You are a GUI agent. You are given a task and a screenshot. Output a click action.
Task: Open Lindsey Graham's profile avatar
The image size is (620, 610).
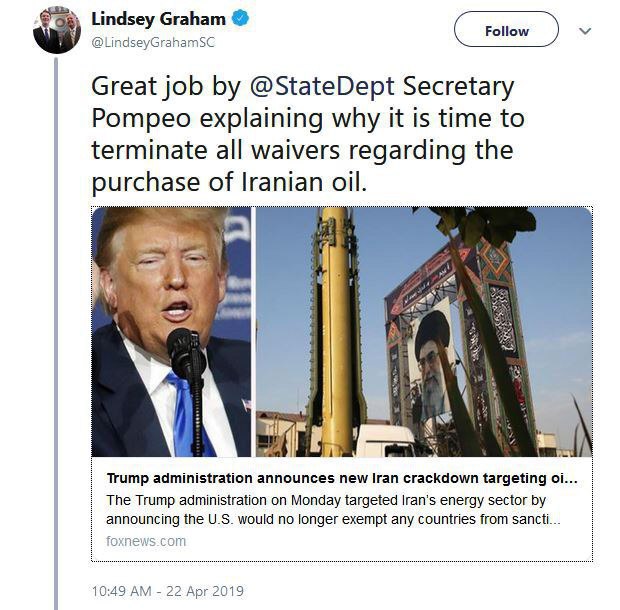(56, 30)
